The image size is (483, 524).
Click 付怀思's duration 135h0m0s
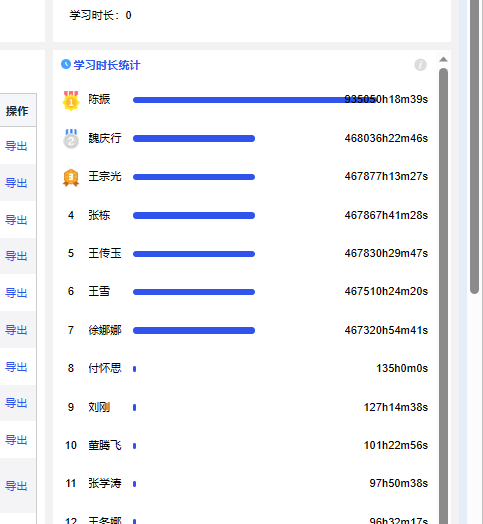[x=402, y=368]
